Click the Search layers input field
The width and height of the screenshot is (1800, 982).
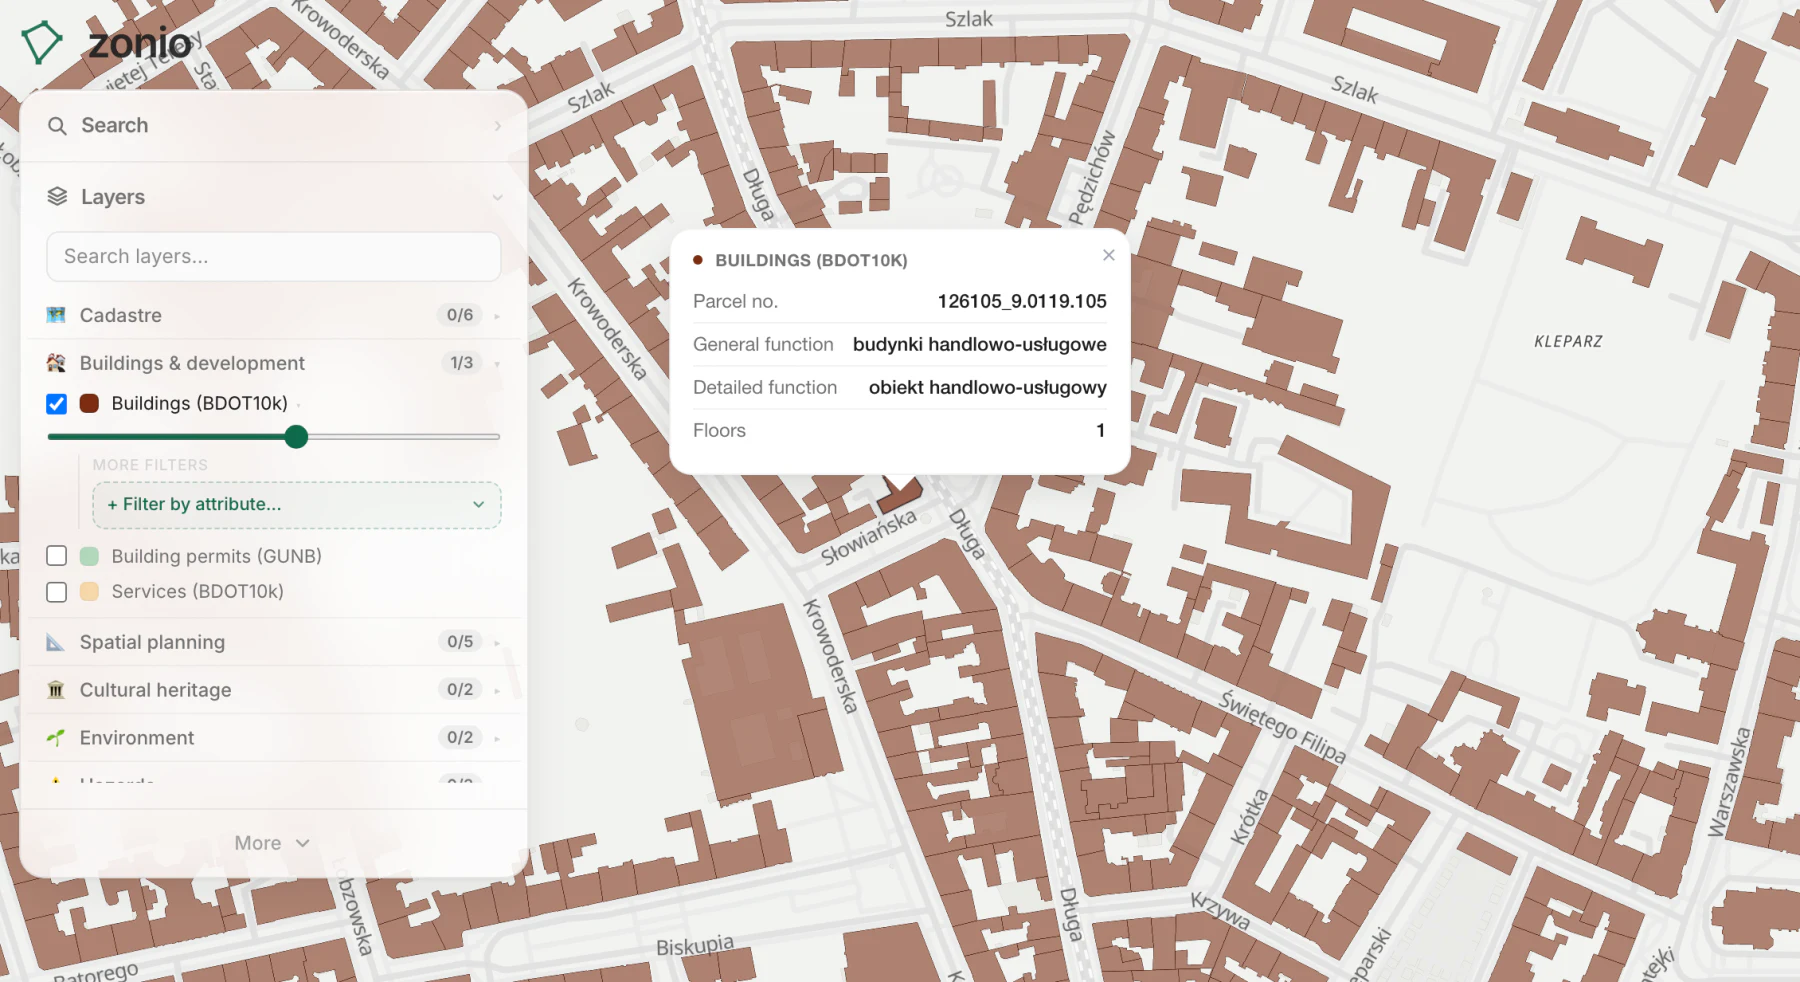point(273,257)
